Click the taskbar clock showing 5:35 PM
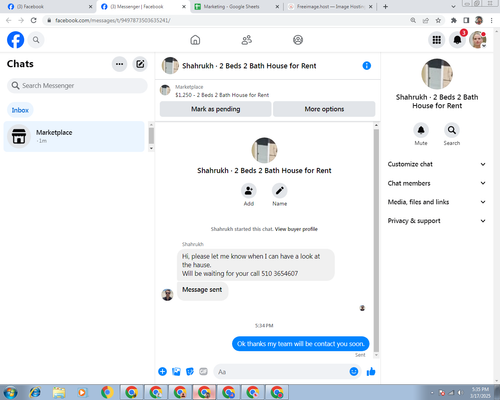The image size is (500, 400). (x=480, y=392)
